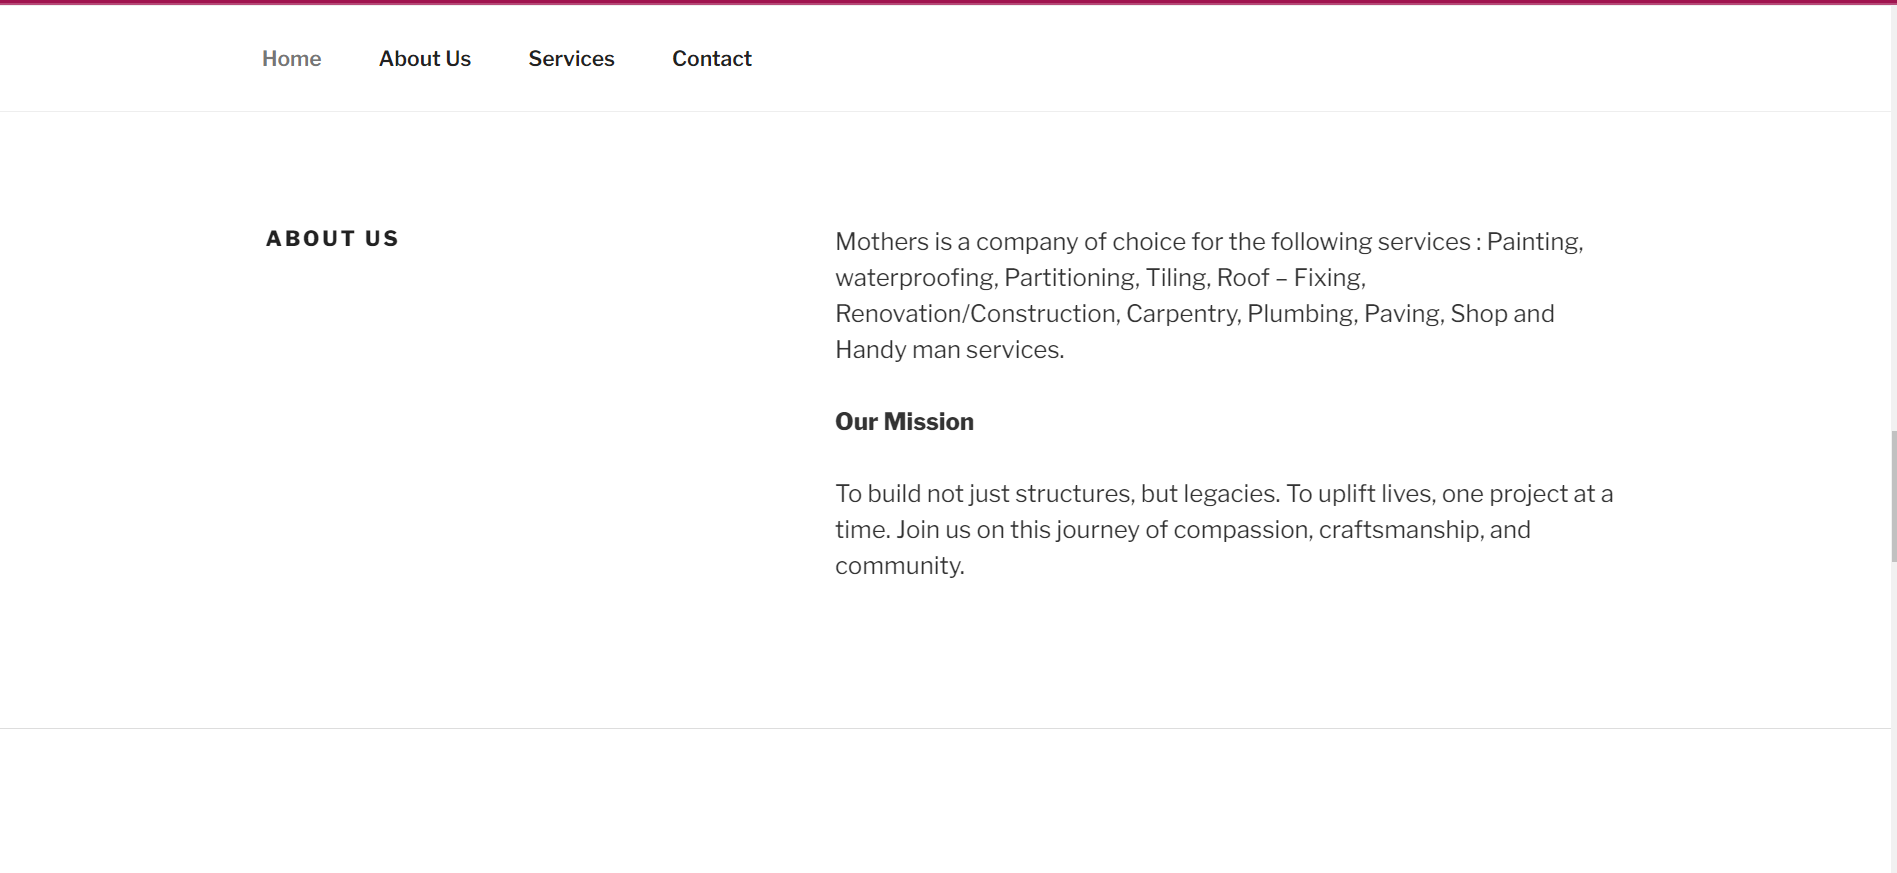Go to the About Us page
The width and height of the screenshot is (1897, 873).
(x=424, y=59)
